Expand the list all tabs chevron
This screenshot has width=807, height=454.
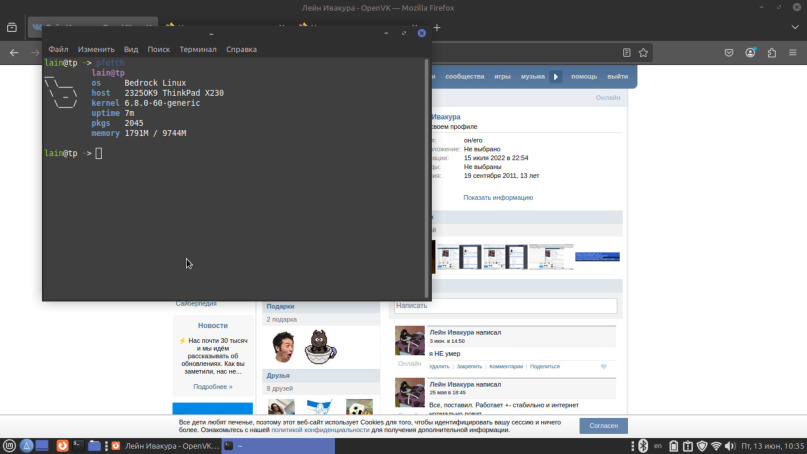coord(795,27)
